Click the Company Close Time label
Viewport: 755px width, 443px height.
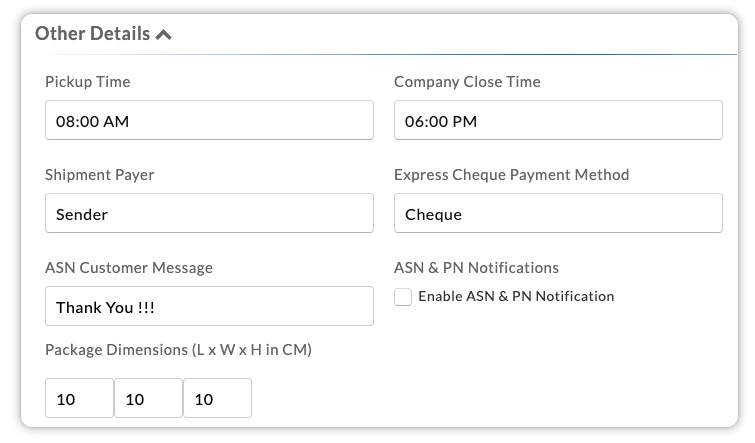(x=467, y=82)
